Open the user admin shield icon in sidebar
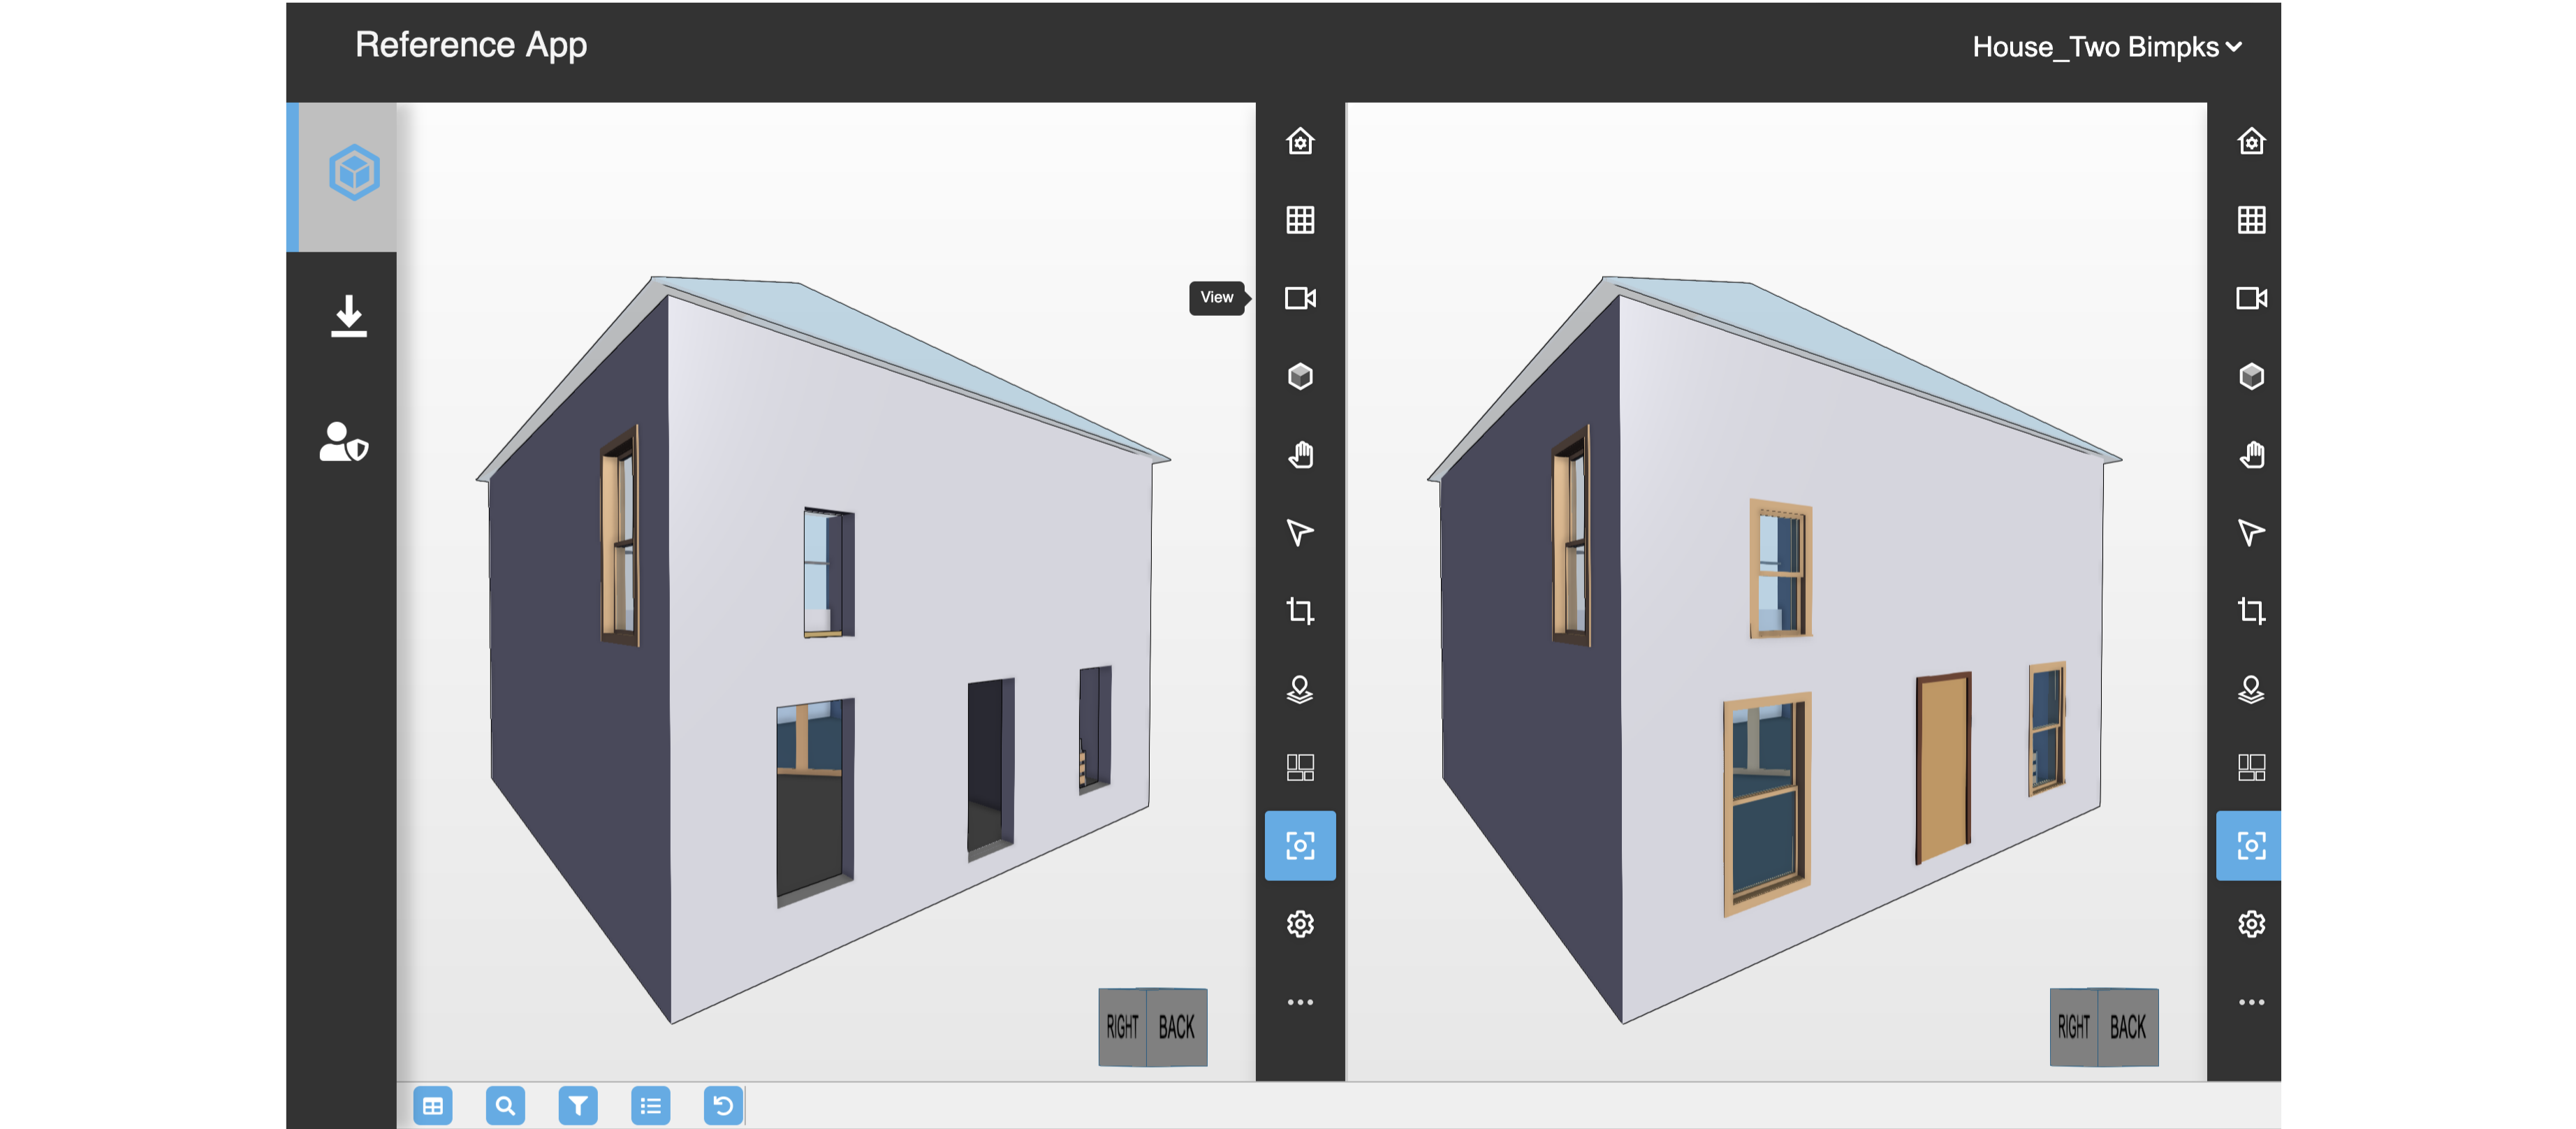The height and width of the screenshot is (1129, 2576). (343, 442)
